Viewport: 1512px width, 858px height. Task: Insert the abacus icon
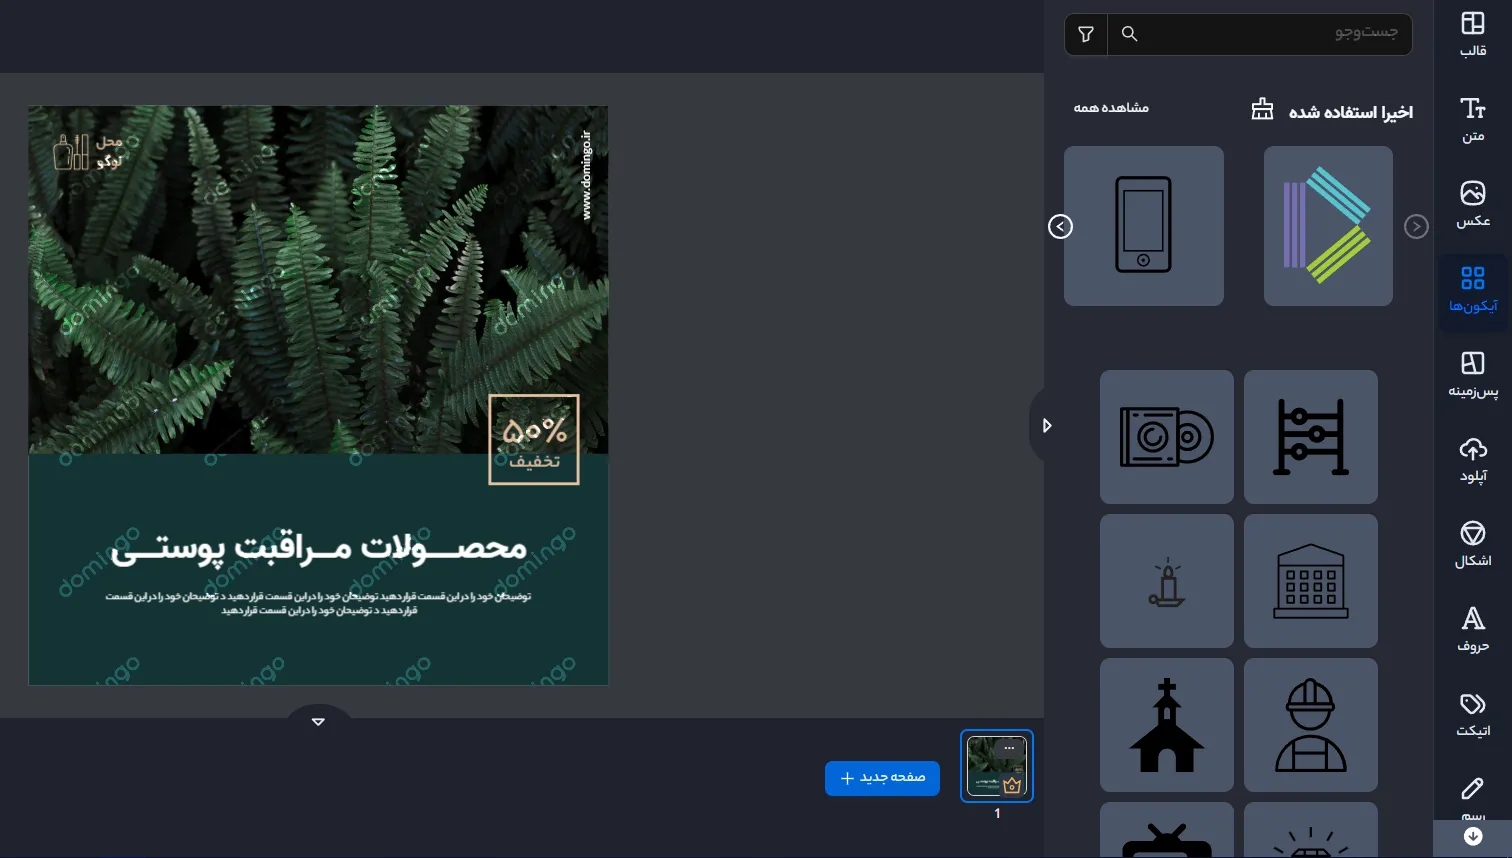click(x=1311, y=437)
